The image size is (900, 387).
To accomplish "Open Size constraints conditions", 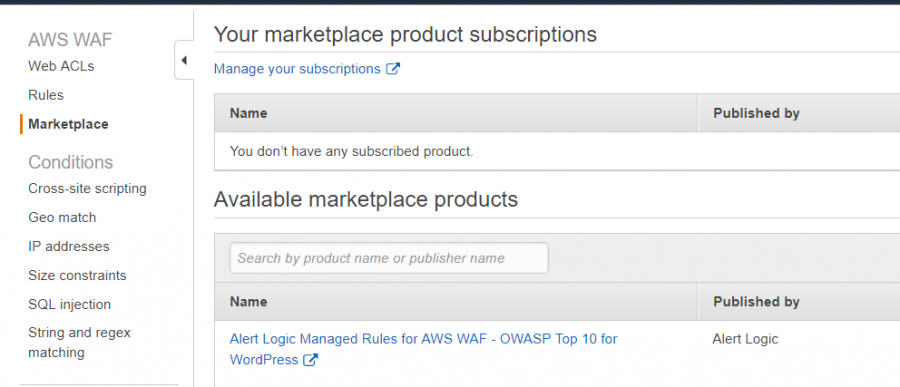I will click(77, 275).
